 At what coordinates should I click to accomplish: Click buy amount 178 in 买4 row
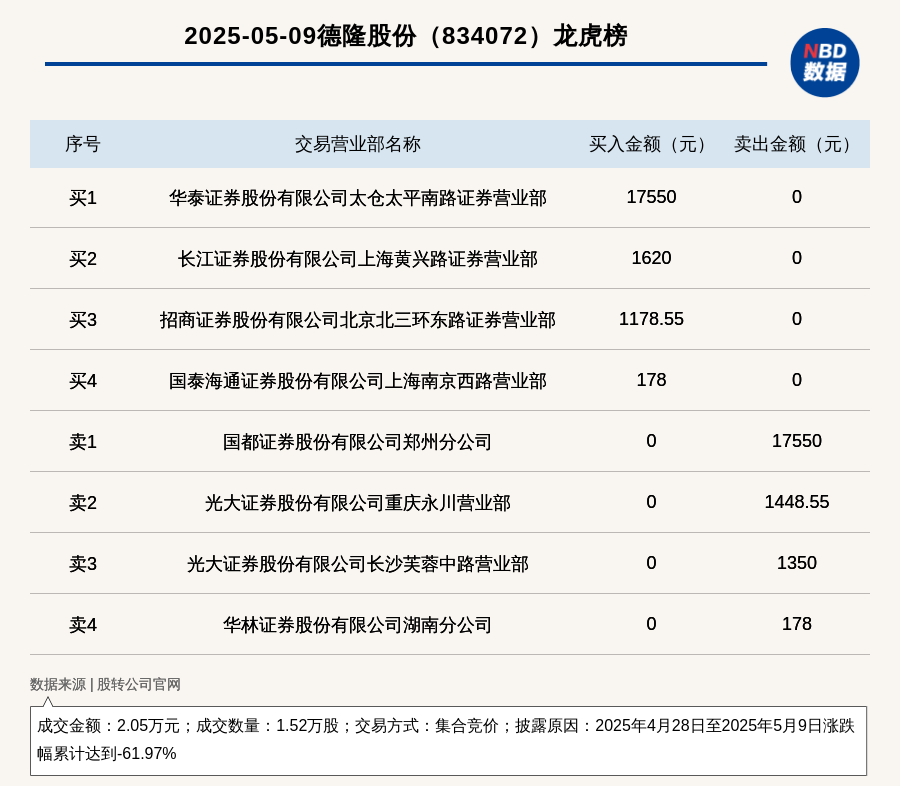pos(651,380)
